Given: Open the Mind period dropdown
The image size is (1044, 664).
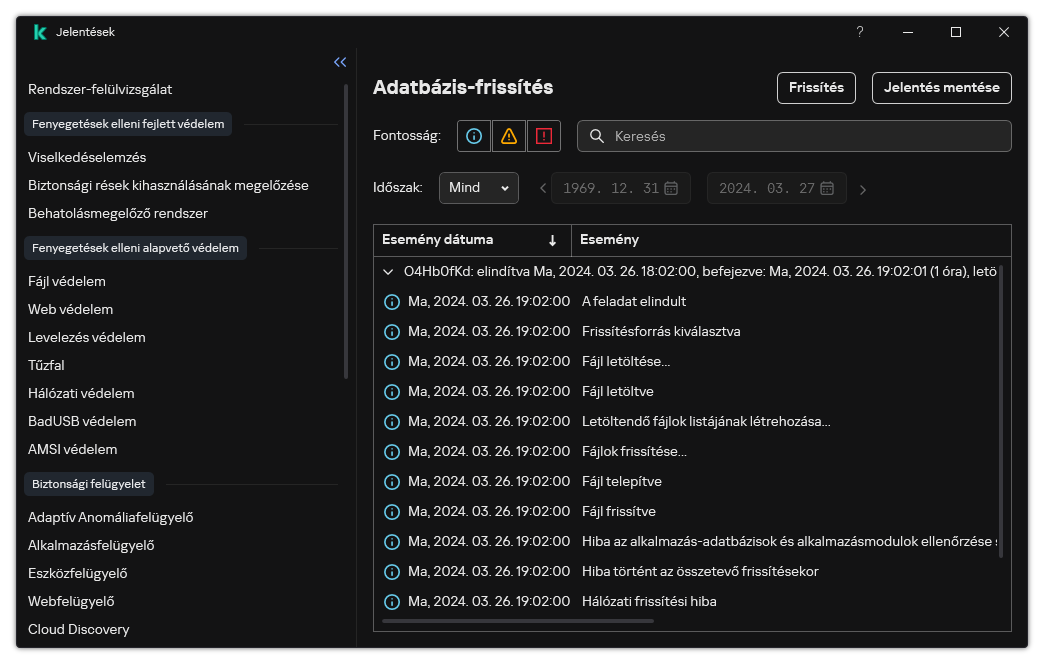Looking at the screenshot, I should click(x=479, y=187).
